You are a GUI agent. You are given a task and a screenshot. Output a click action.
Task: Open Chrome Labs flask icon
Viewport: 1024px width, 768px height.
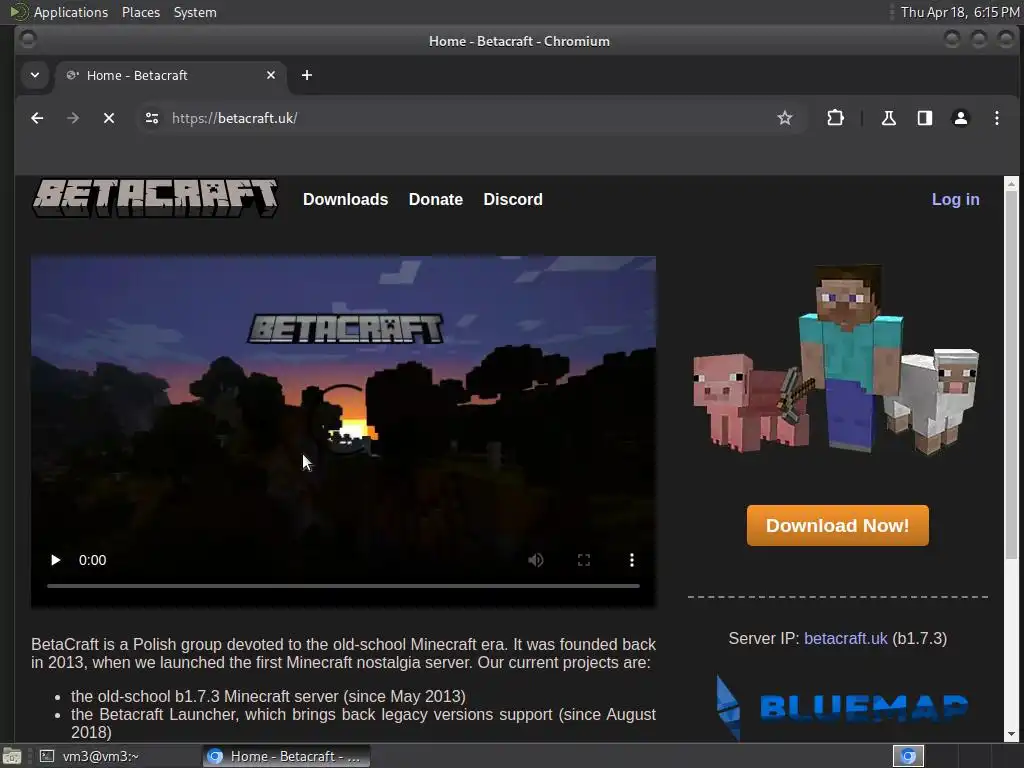click(x=888, y=118)
